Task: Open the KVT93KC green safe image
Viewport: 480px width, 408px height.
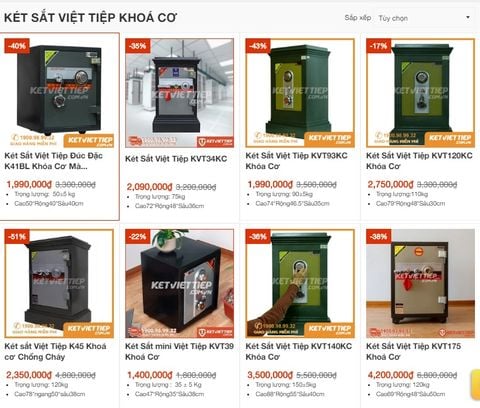Action: pyautogui.click(x=300, y=93)
